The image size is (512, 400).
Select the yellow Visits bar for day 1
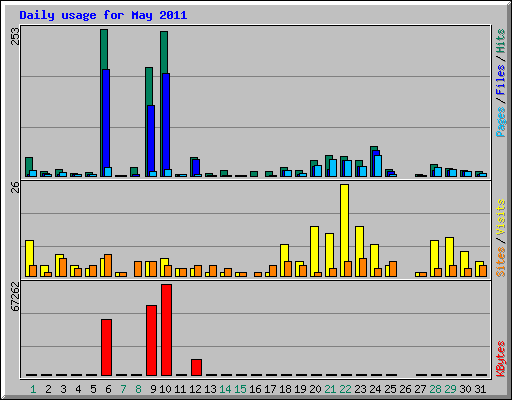coord(29,253)
